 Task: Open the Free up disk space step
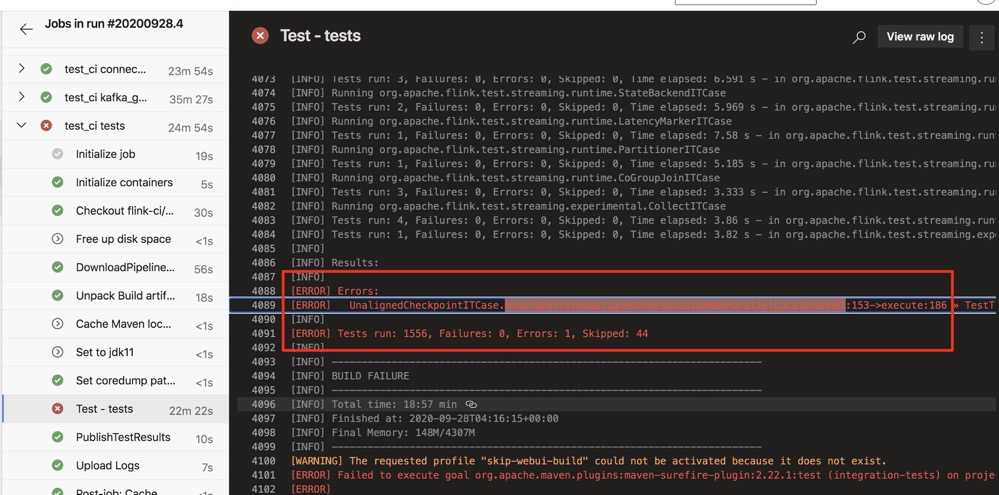[x=115, y=240]
